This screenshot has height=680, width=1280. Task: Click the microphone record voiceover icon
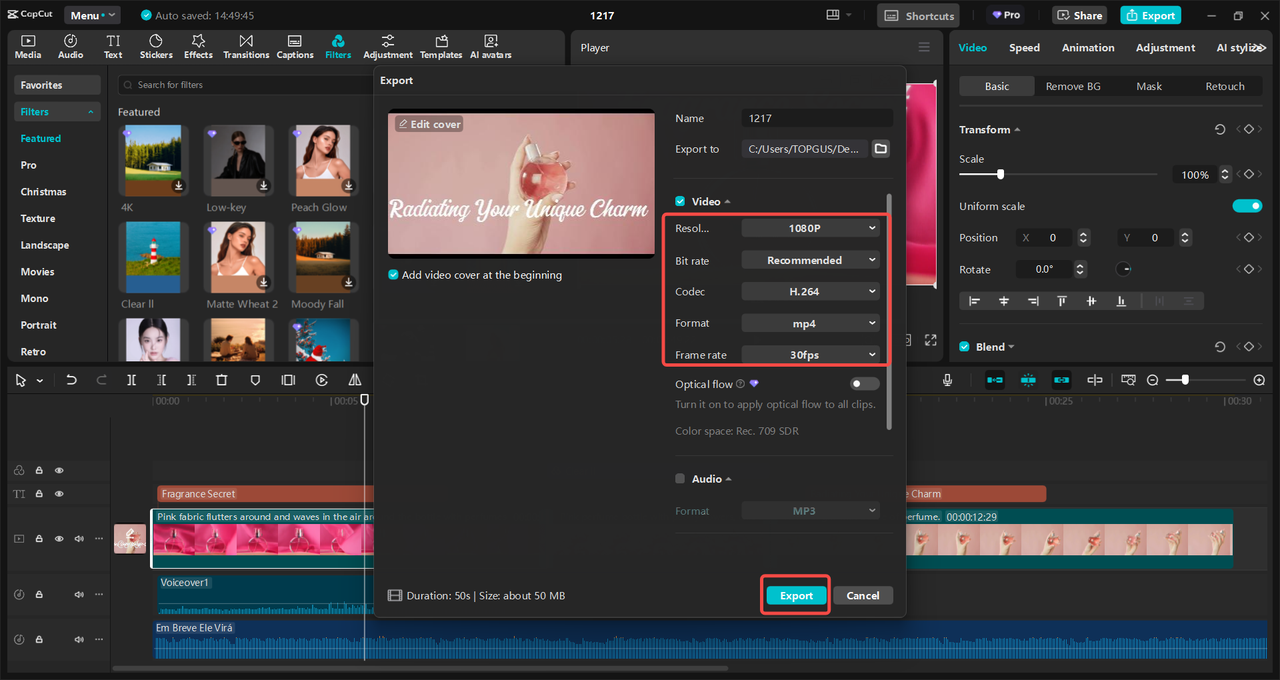(x=947, y=380)
